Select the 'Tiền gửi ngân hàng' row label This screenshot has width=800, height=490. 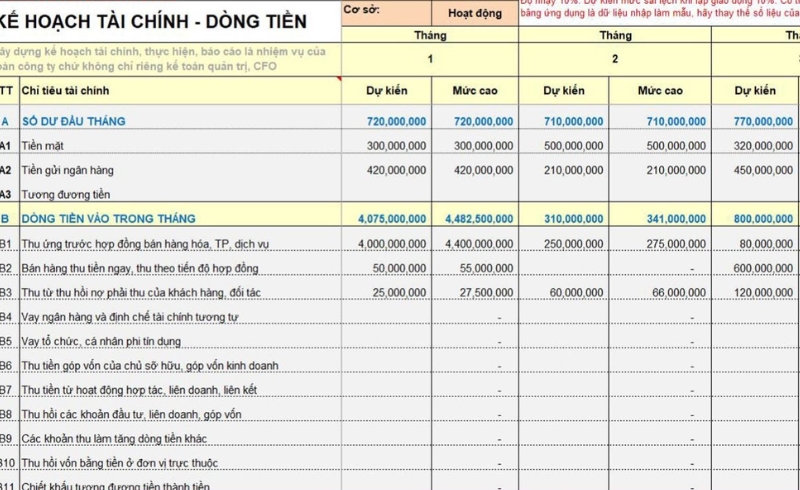(x=67, y=170)
